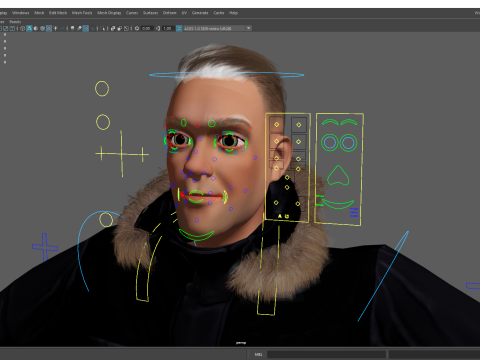Toggle multisample anti-aliasing icon
Viewport: 480px width, 360px height.
point(86,28)
